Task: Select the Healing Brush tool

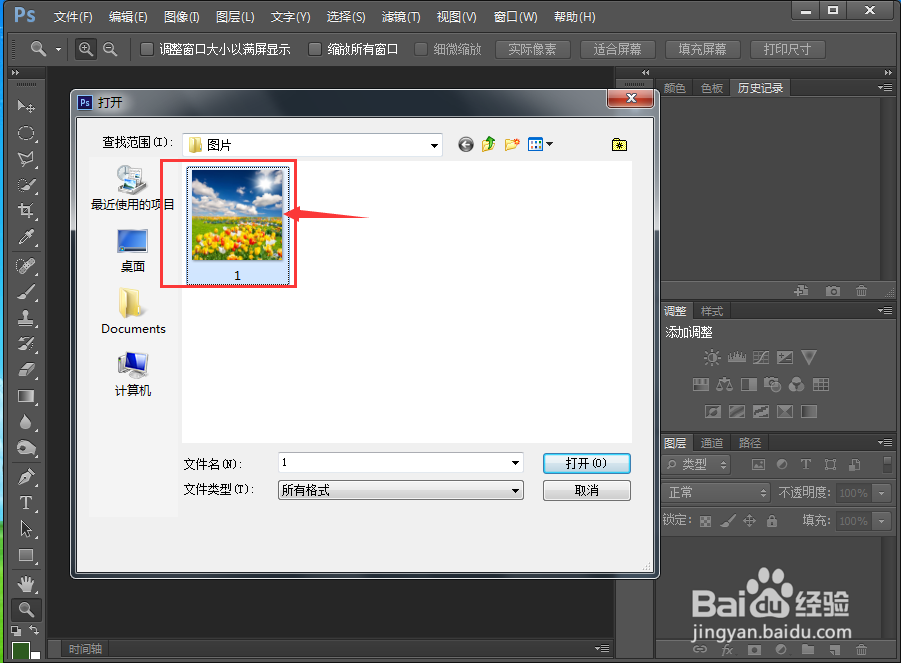Action: coord(26,266)
